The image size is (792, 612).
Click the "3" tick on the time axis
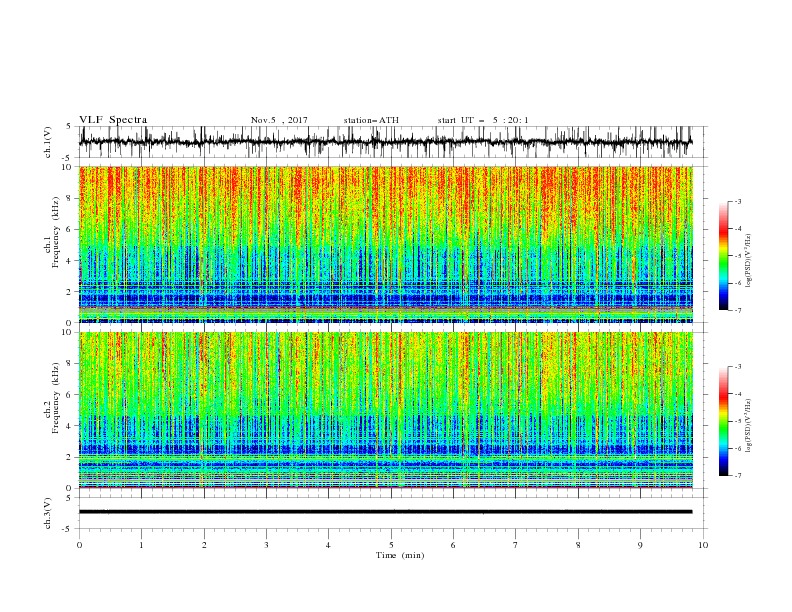point(266,545)
